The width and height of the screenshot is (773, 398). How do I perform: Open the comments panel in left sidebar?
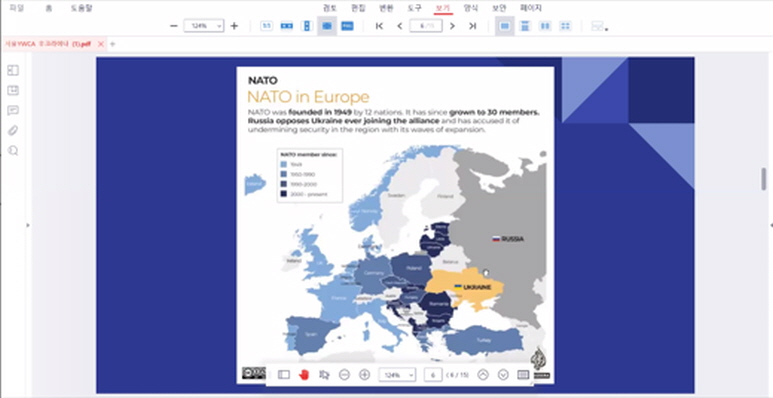point(13,110)
